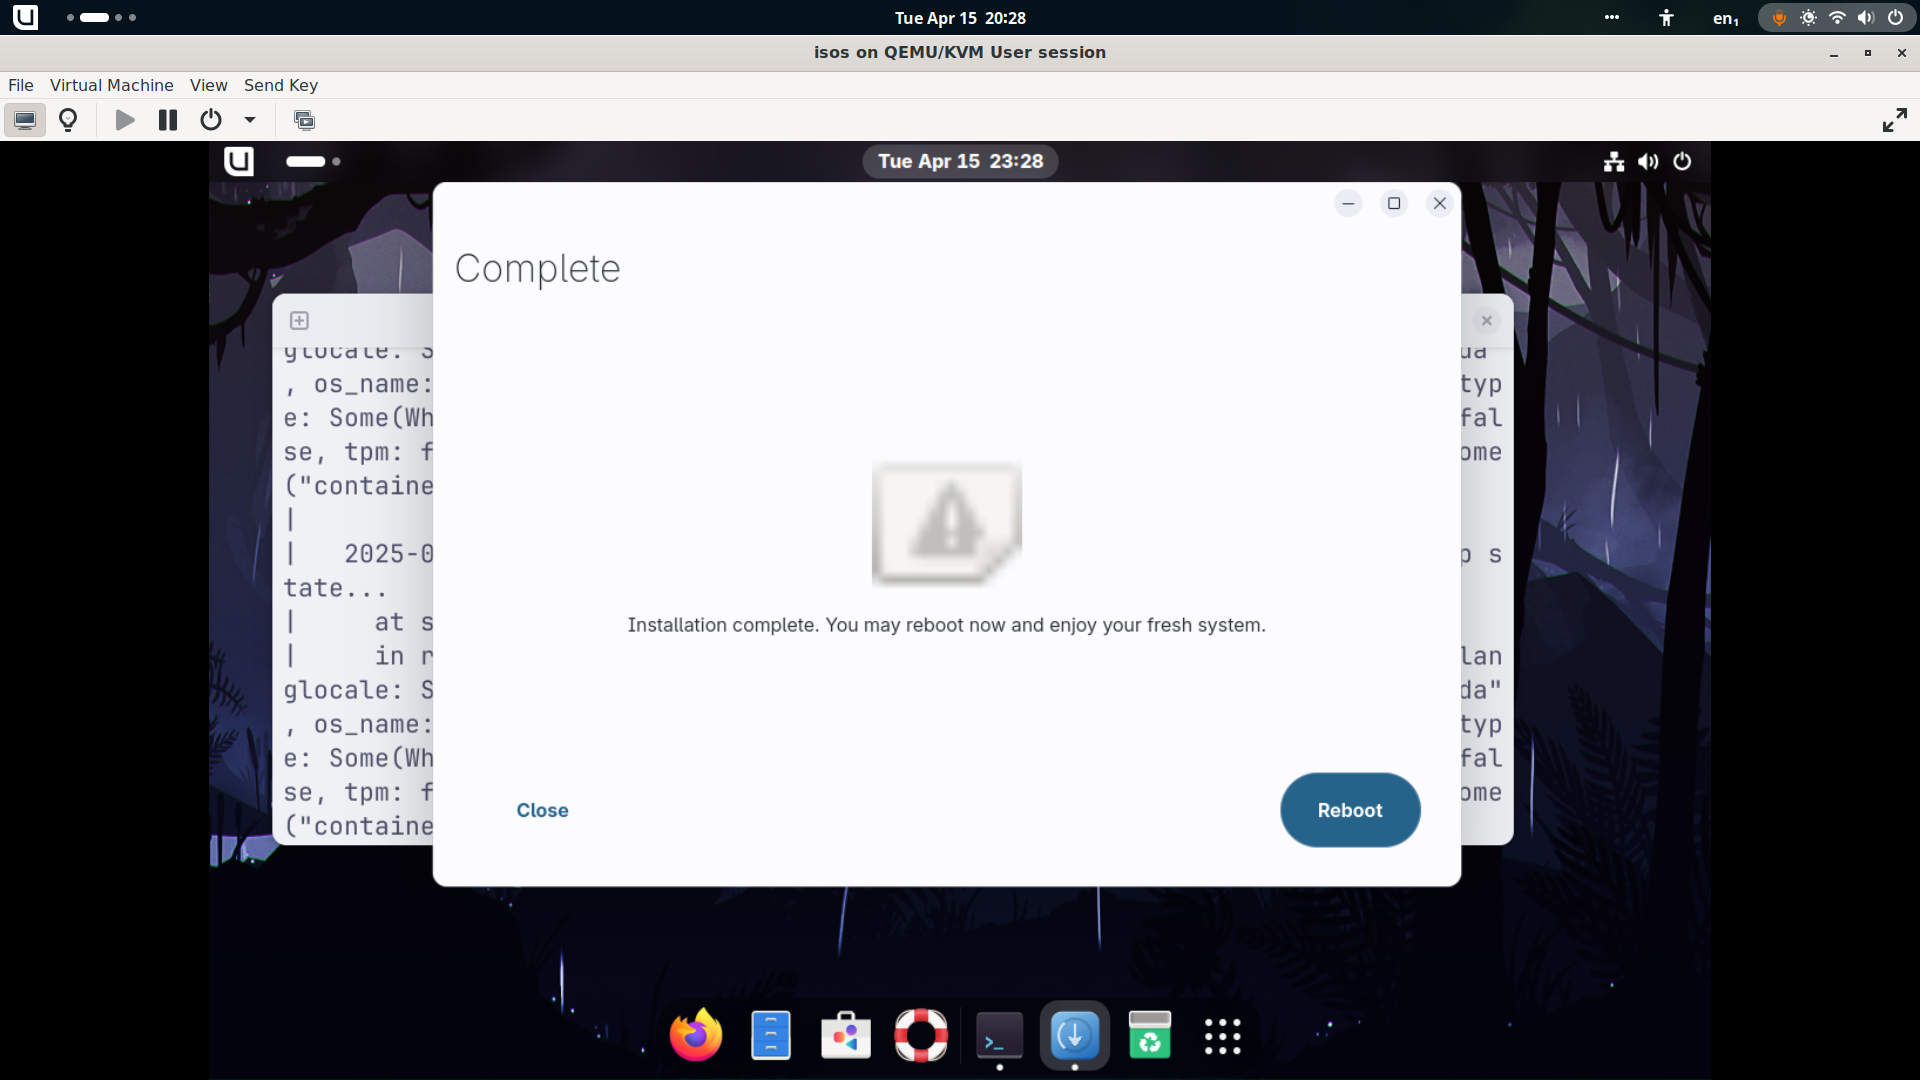Viewport: 1920px width, 1080px height.
Task: Click the Close text button
Action: [542, 810]
